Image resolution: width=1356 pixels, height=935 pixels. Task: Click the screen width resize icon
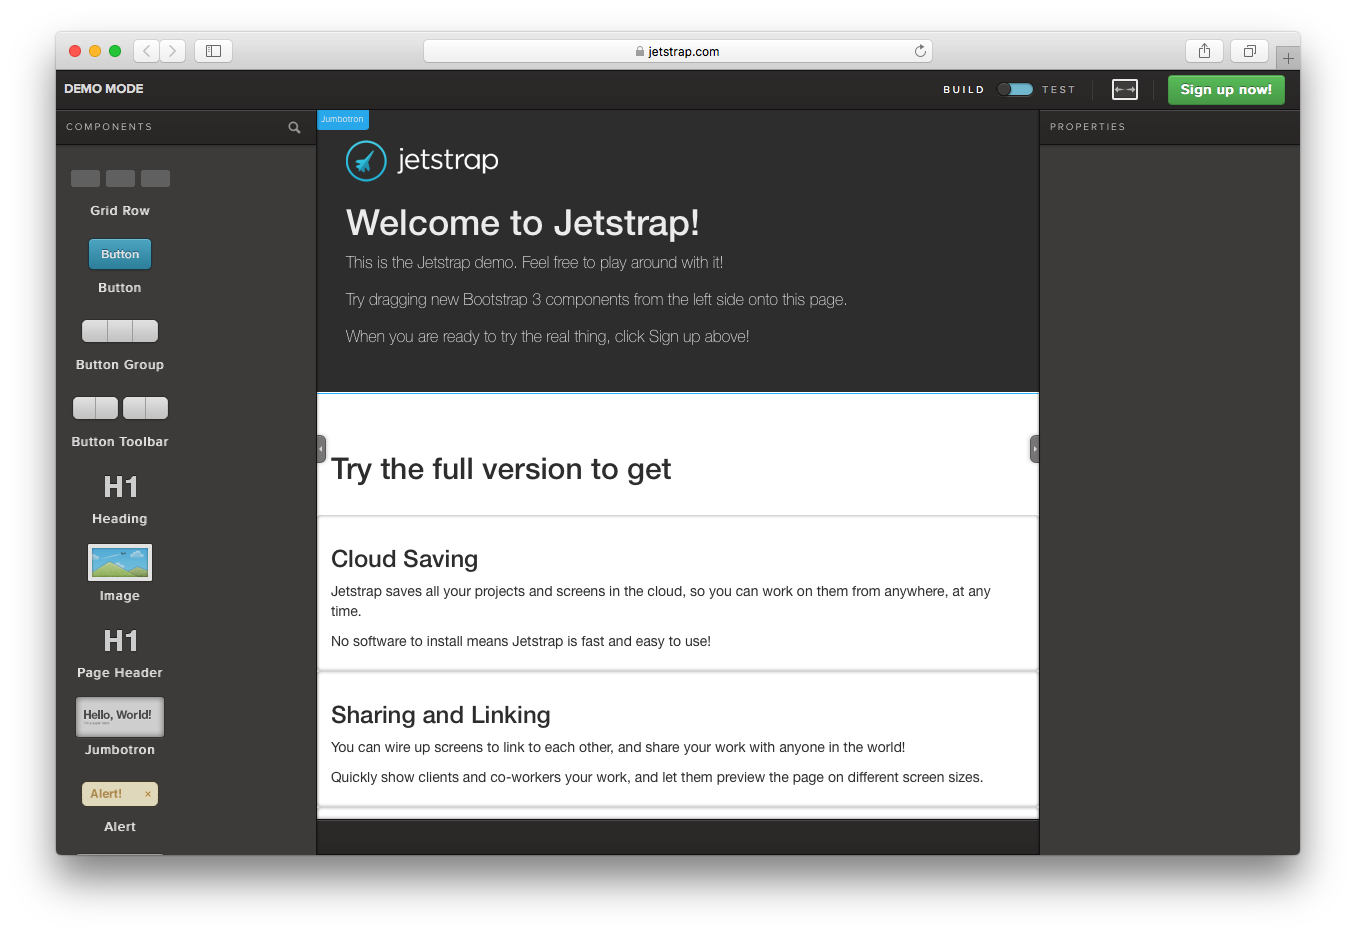tap(1125, 89)
